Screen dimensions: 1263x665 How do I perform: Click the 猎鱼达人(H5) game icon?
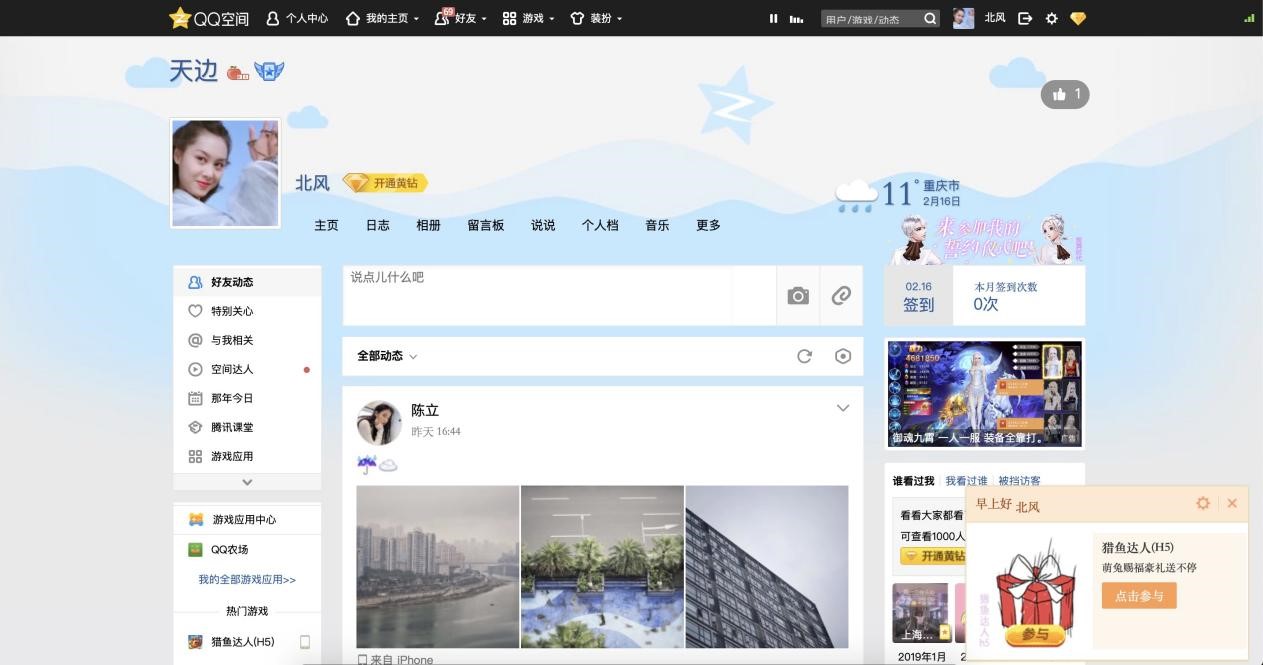coord(194,641)
